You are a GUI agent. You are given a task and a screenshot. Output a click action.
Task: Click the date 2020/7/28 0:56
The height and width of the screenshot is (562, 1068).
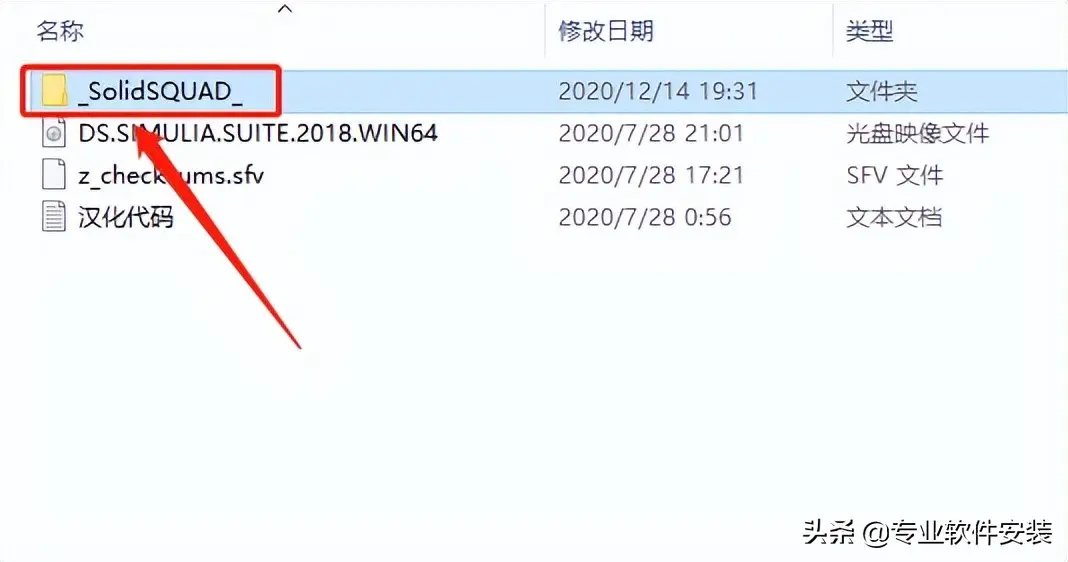[x=645, y=217]
